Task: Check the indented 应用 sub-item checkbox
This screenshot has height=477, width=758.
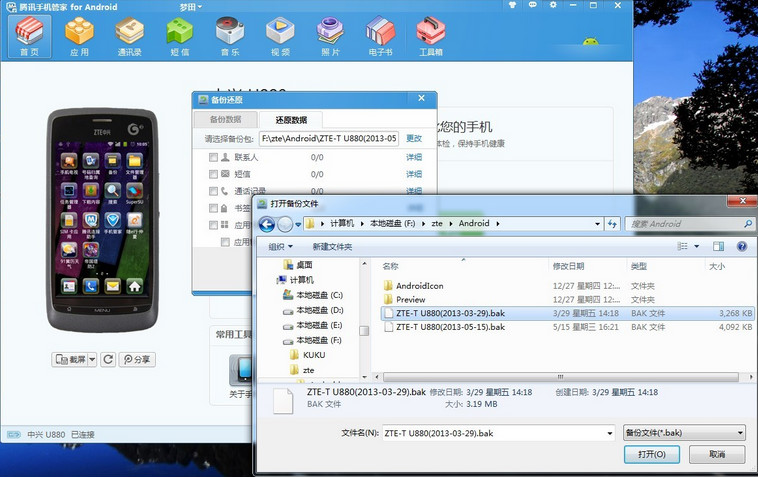Action: coord(225,242)
